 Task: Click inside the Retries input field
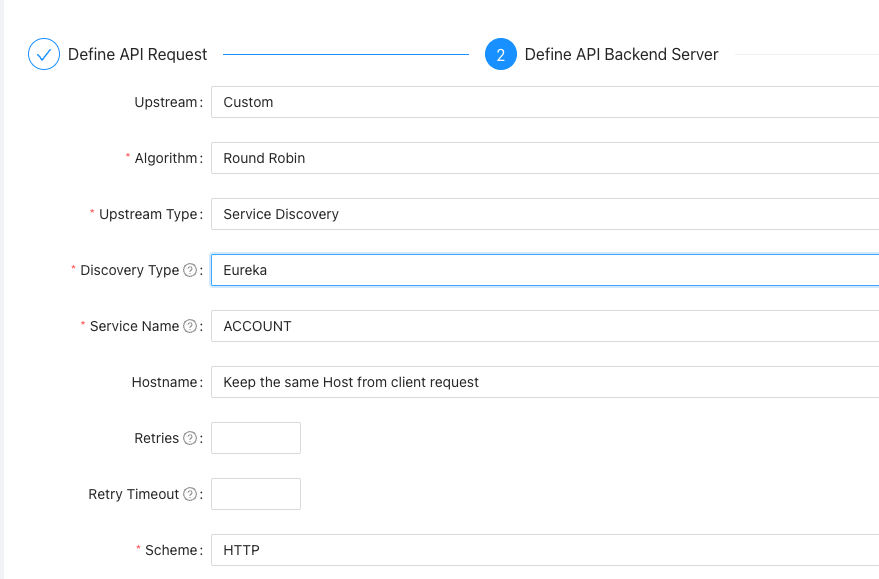click(255, 438)
